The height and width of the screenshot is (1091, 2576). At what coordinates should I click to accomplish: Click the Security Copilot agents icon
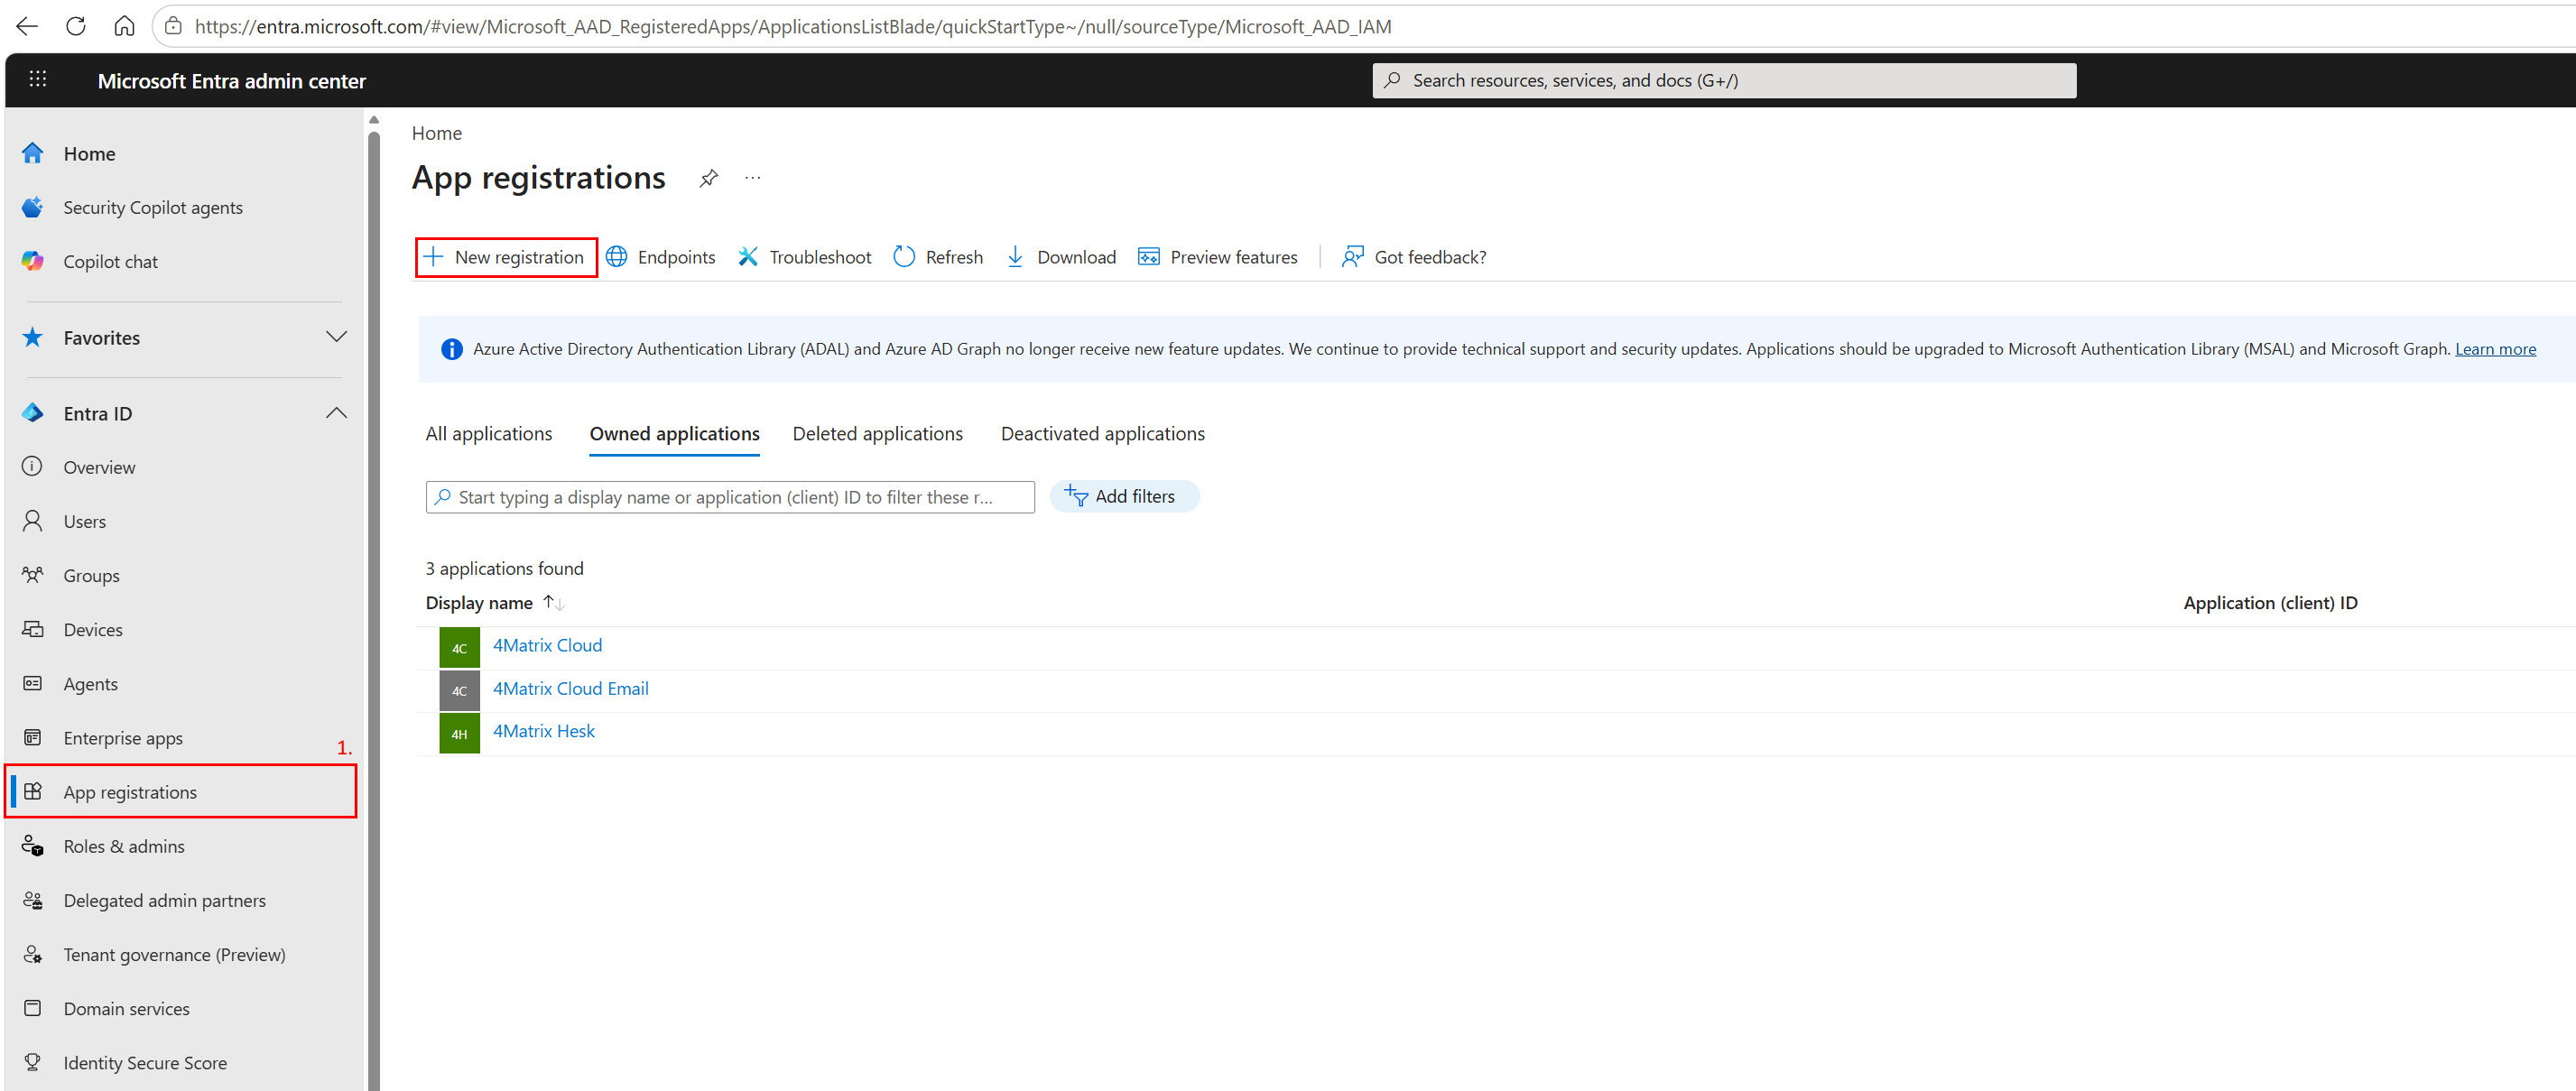point(33,207)
